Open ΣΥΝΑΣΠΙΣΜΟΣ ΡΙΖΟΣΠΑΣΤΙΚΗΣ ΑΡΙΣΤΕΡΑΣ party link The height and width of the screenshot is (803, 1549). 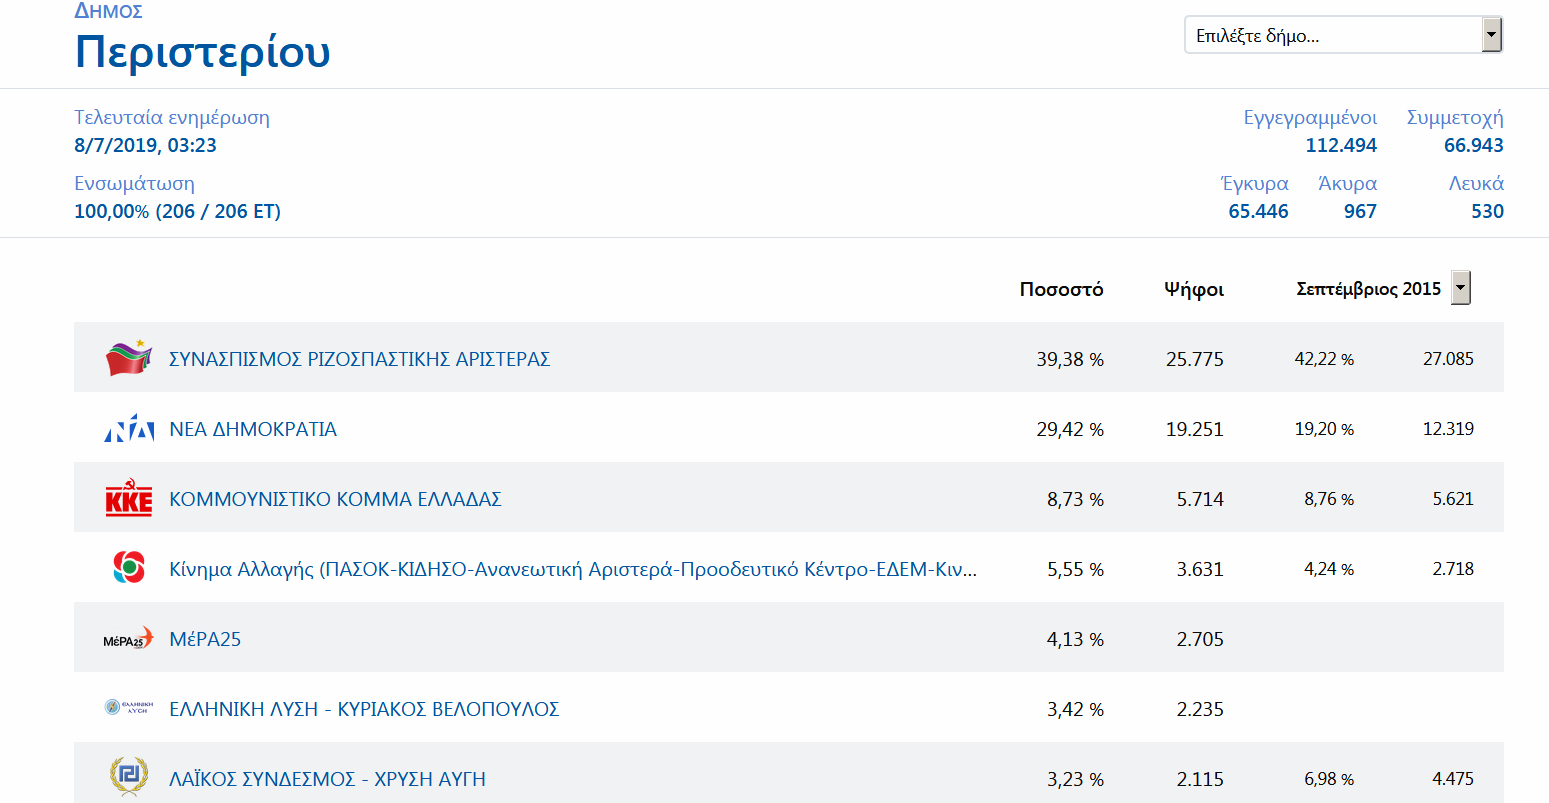point(360,359)
